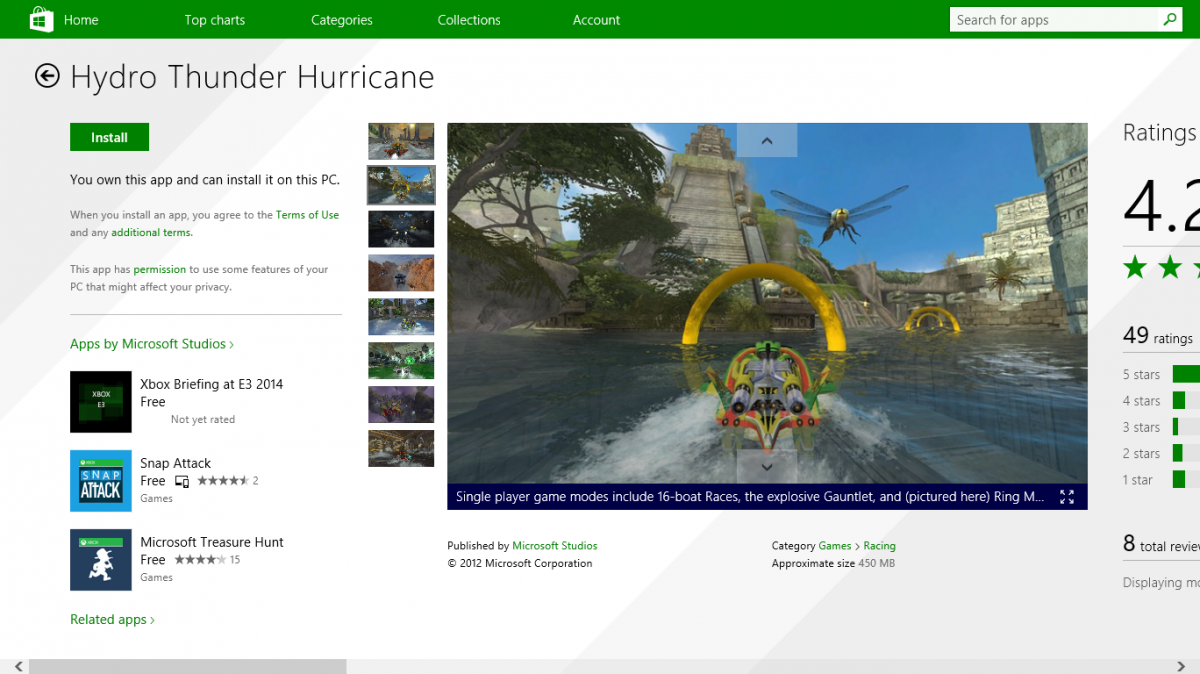Click the Snap Attack app title
The image size is (1200, 674).
point(175,463)
